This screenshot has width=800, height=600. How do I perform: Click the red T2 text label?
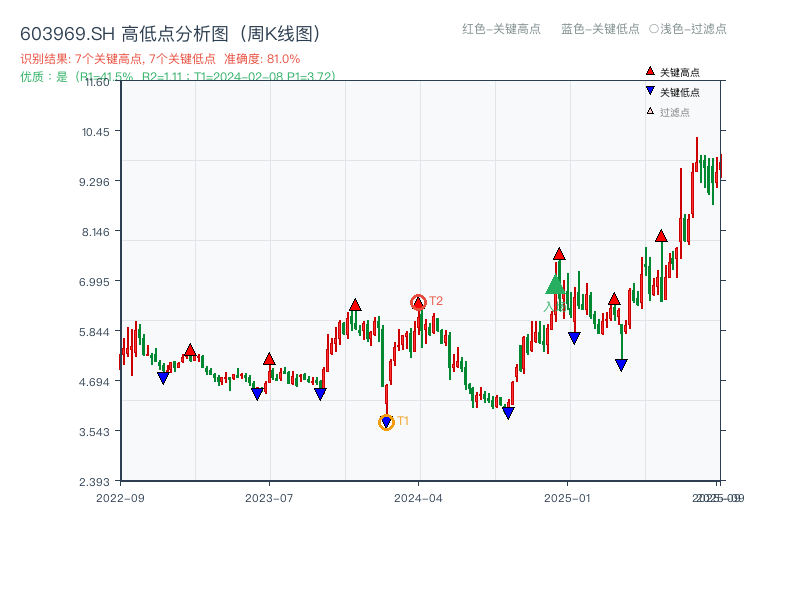coord(436,301)
